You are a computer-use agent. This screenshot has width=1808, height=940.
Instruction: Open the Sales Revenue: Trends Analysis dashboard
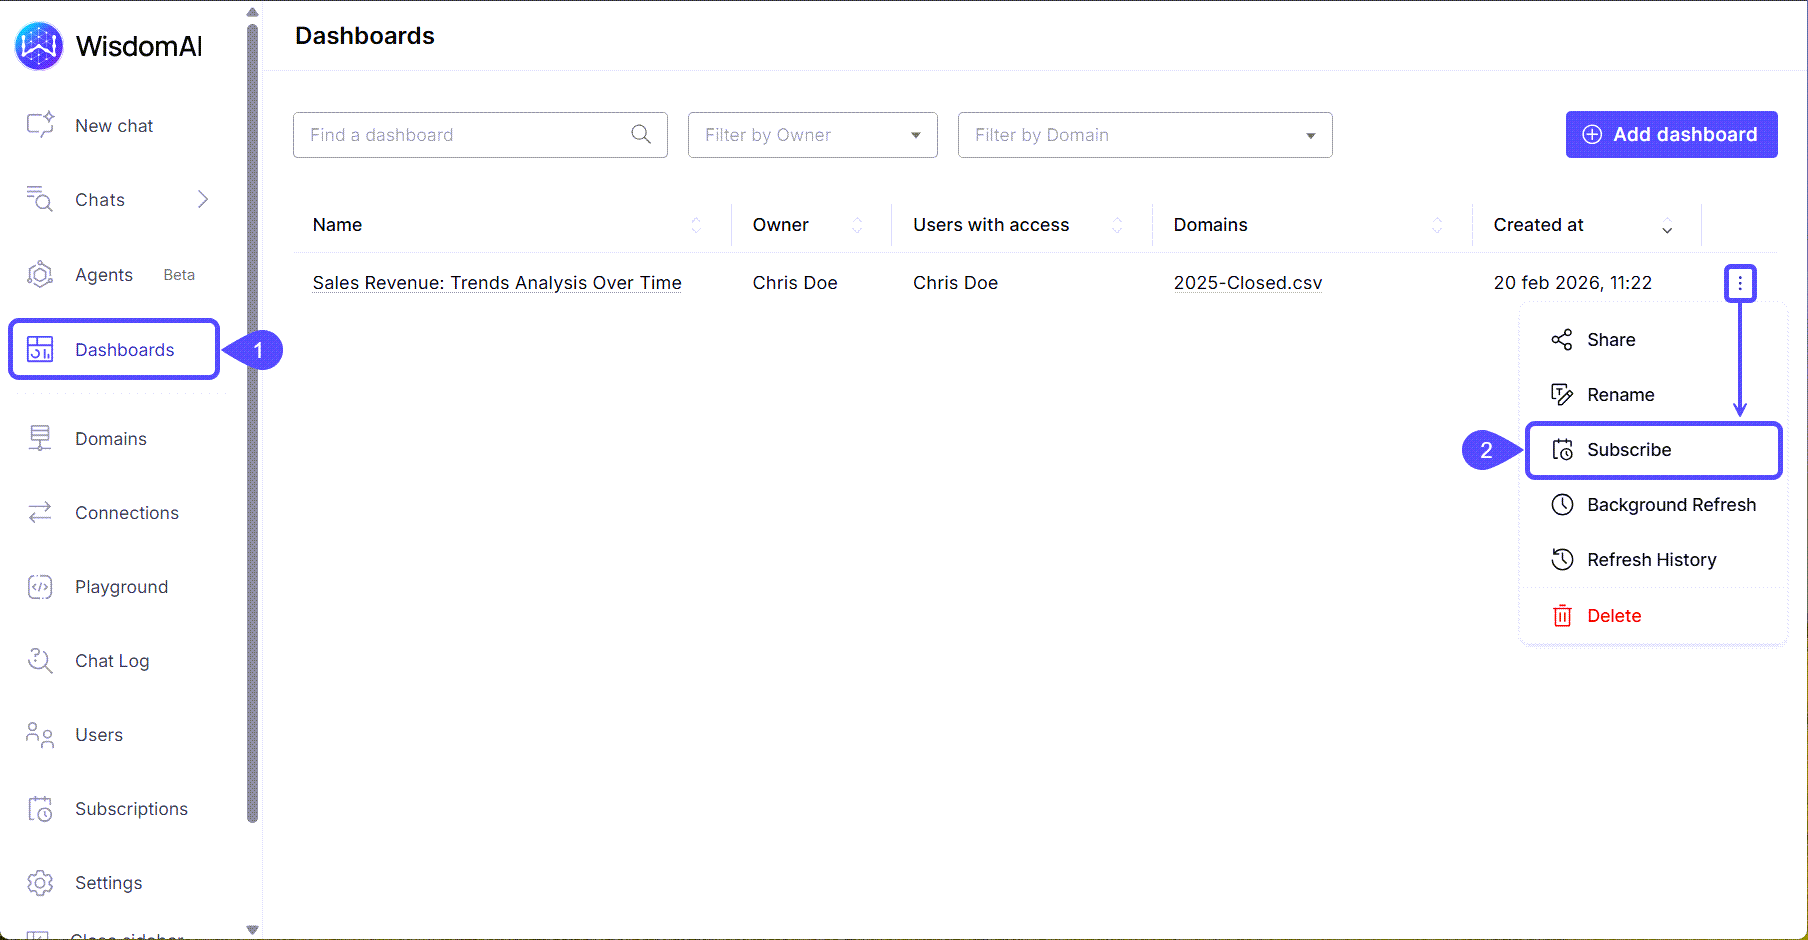(496, 282)
